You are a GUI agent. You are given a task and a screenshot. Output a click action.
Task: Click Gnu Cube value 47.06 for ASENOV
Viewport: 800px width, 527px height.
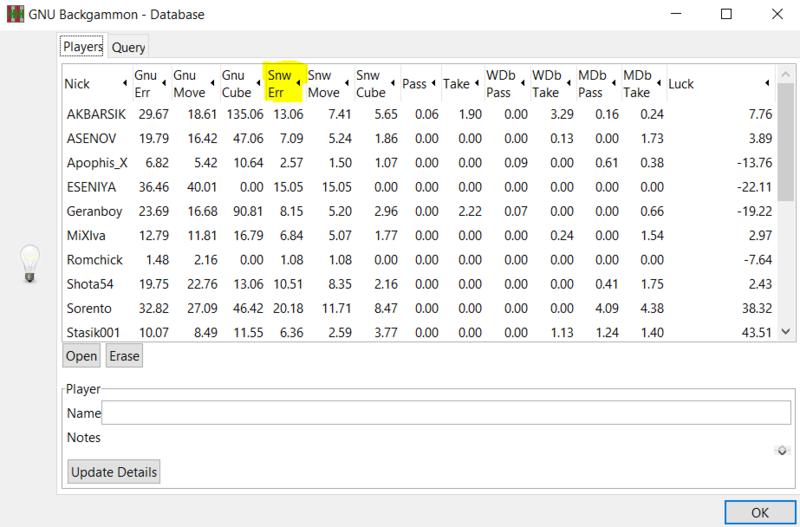pyautogui.click(x=248, y=138)
